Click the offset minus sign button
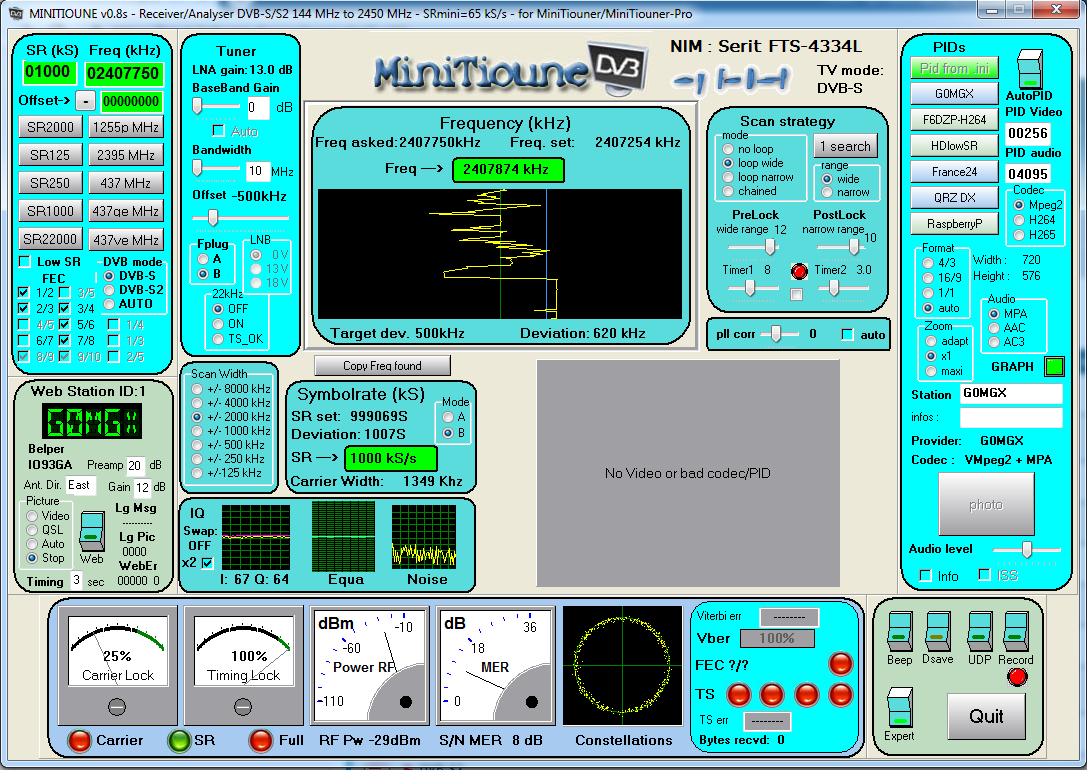The width and height of the screenshot is (1087, 770). tap(85, 101)
